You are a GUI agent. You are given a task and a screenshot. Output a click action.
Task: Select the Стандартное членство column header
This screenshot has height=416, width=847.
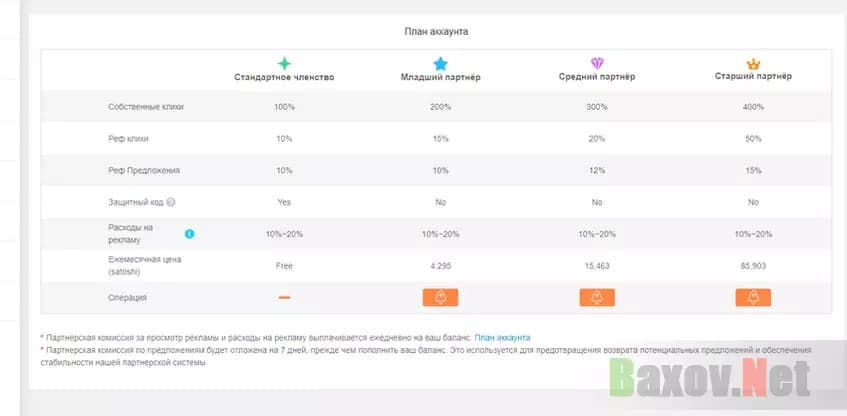pos(284,77)
